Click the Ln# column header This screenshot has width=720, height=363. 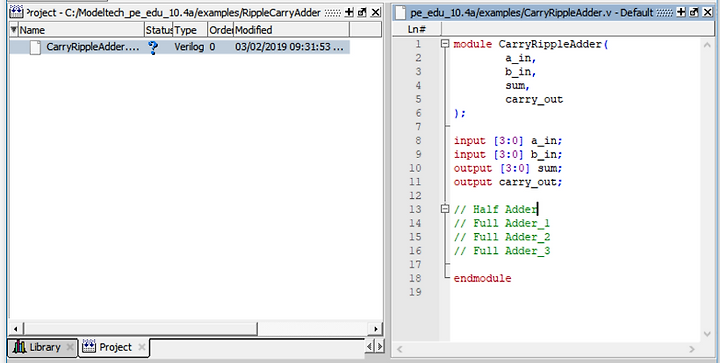[417, 30]
